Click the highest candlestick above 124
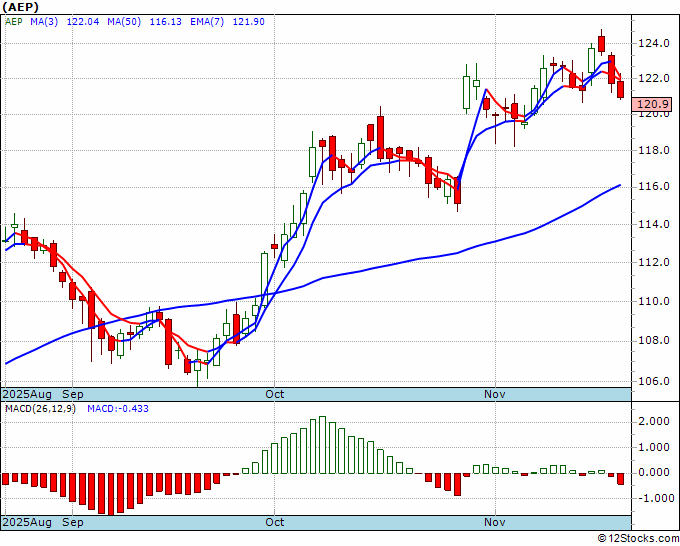The width and height of the screenshot is (680, 546). pos(602,43)
